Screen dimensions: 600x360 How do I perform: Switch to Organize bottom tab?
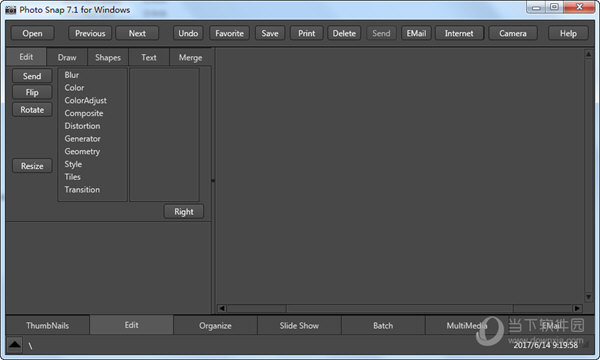click(215, 326)
